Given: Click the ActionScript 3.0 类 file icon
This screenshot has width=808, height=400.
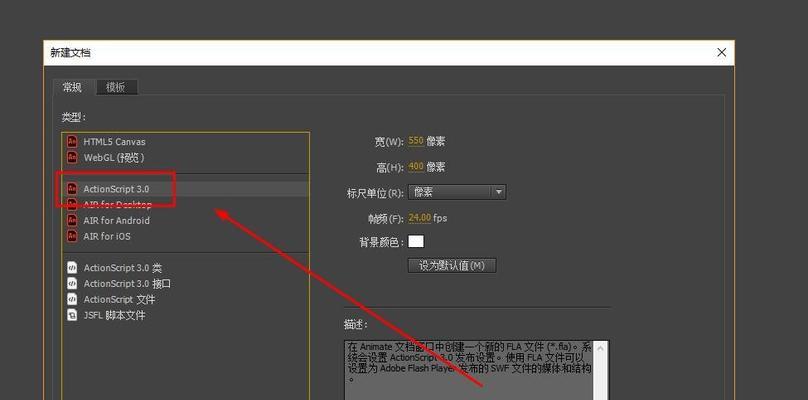Looking at the screenshot, I should (72, 268).
